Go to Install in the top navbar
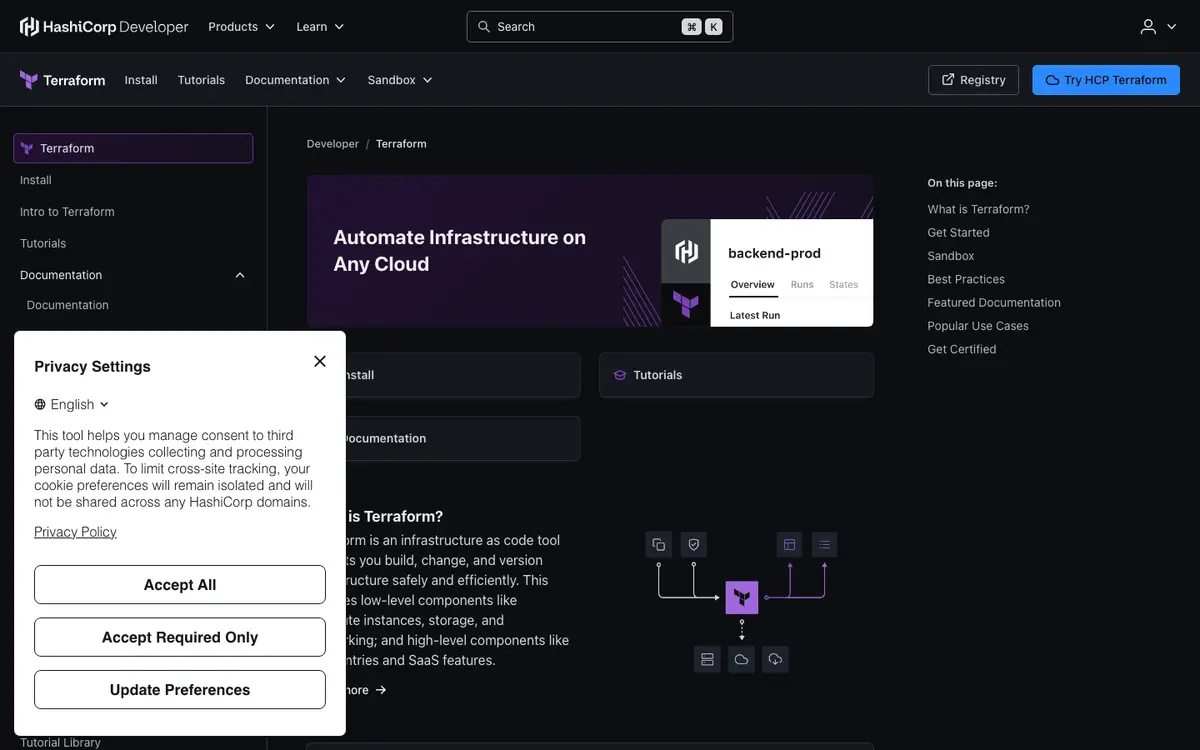The height and width of the screenshot is (750, 1200). click(141, 80)
